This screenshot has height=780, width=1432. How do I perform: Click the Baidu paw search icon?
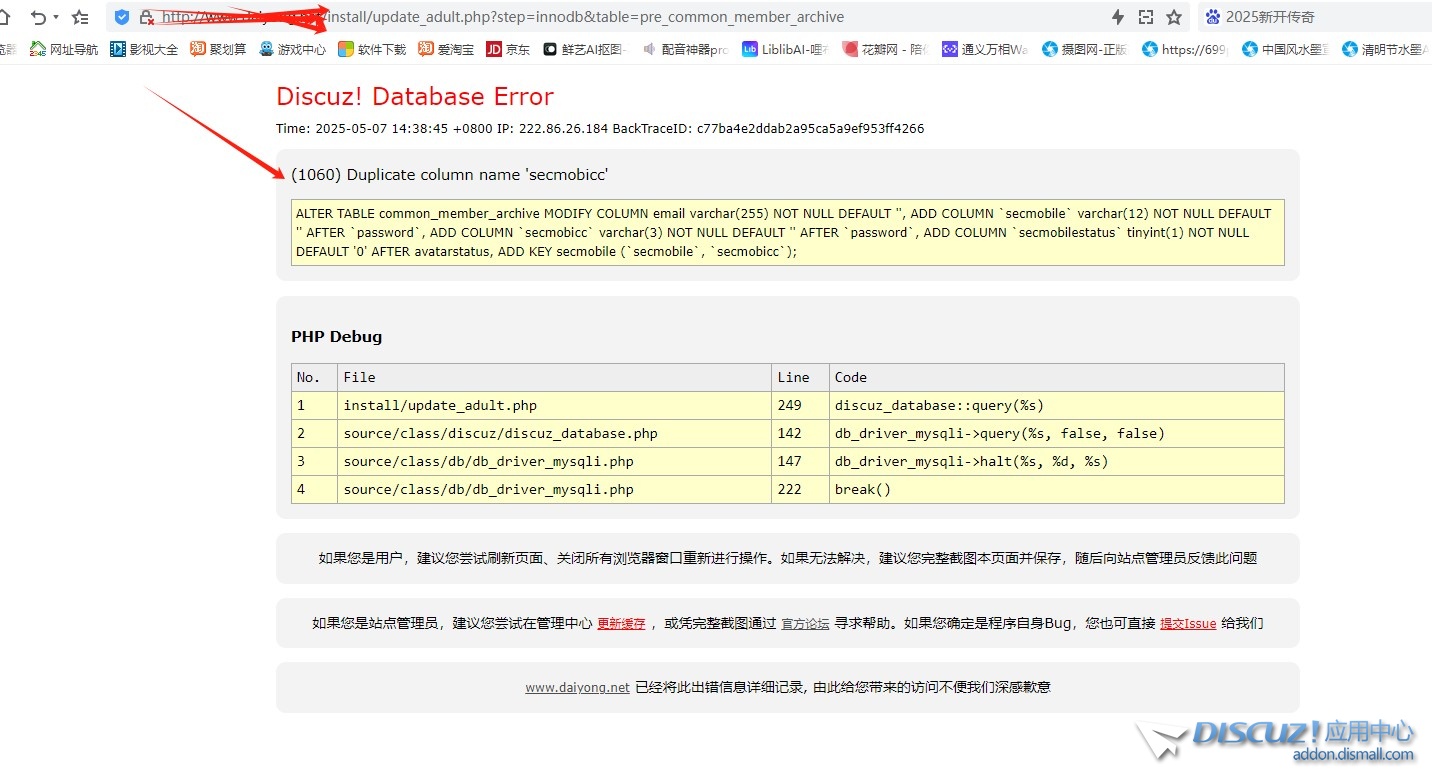pyautogui.click(x=1213, y=17)
